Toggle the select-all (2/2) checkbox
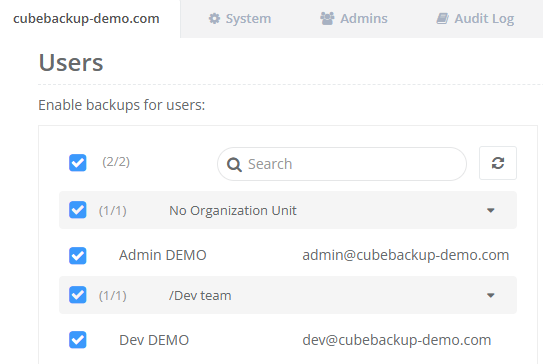The image size is (543, 364). pos(78,163)
